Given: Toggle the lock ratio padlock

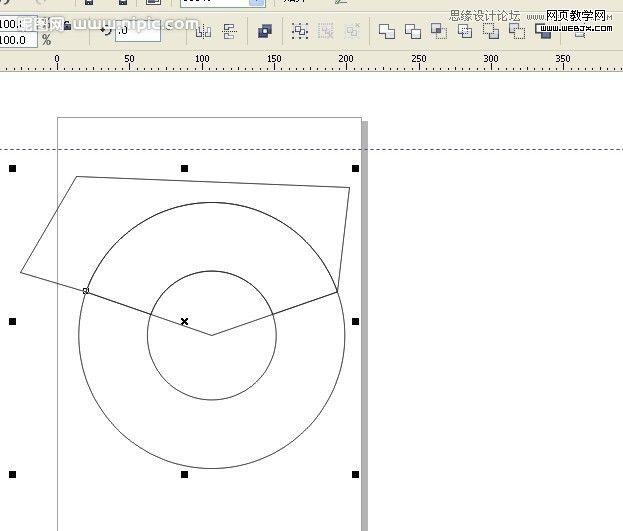Looking at the screenshot, I should coord(68,25).
